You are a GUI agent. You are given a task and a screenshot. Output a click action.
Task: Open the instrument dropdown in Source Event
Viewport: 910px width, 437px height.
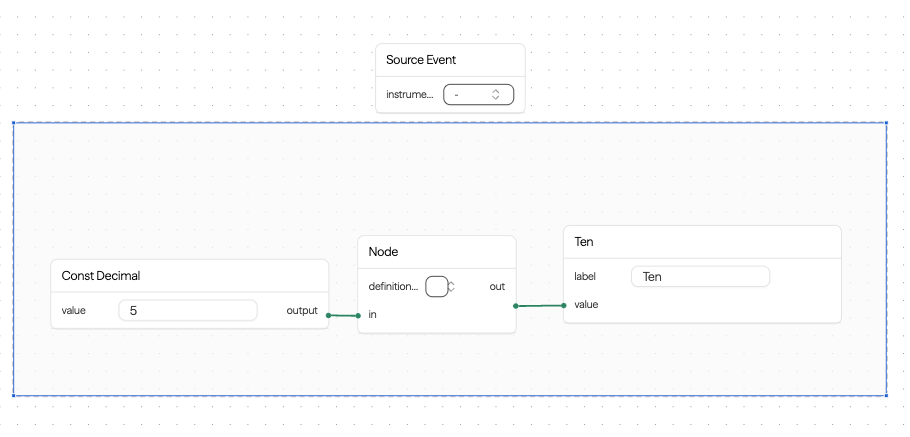pos(478,95)
